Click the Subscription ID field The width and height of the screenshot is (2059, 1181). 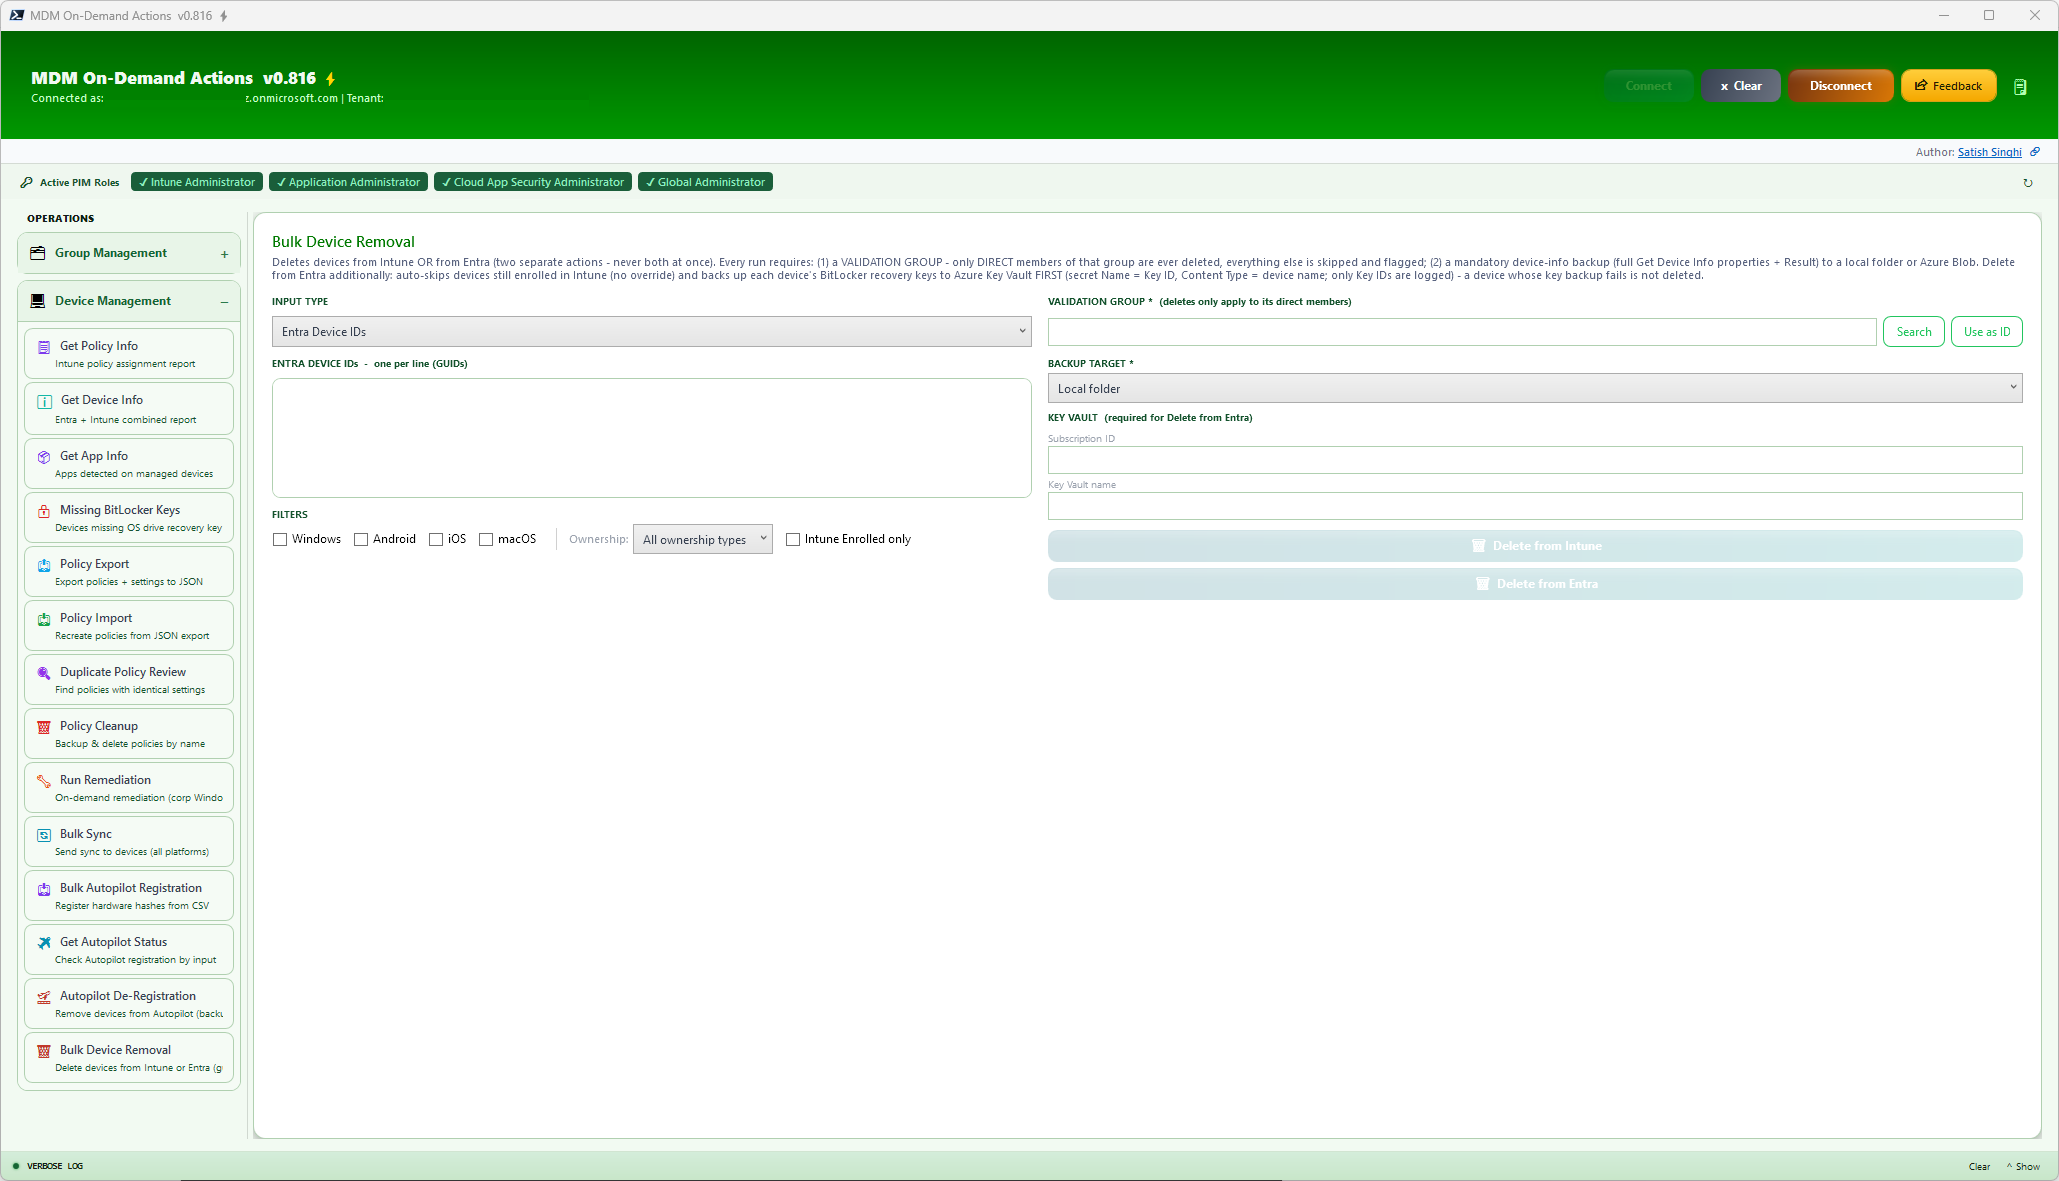1535,460
